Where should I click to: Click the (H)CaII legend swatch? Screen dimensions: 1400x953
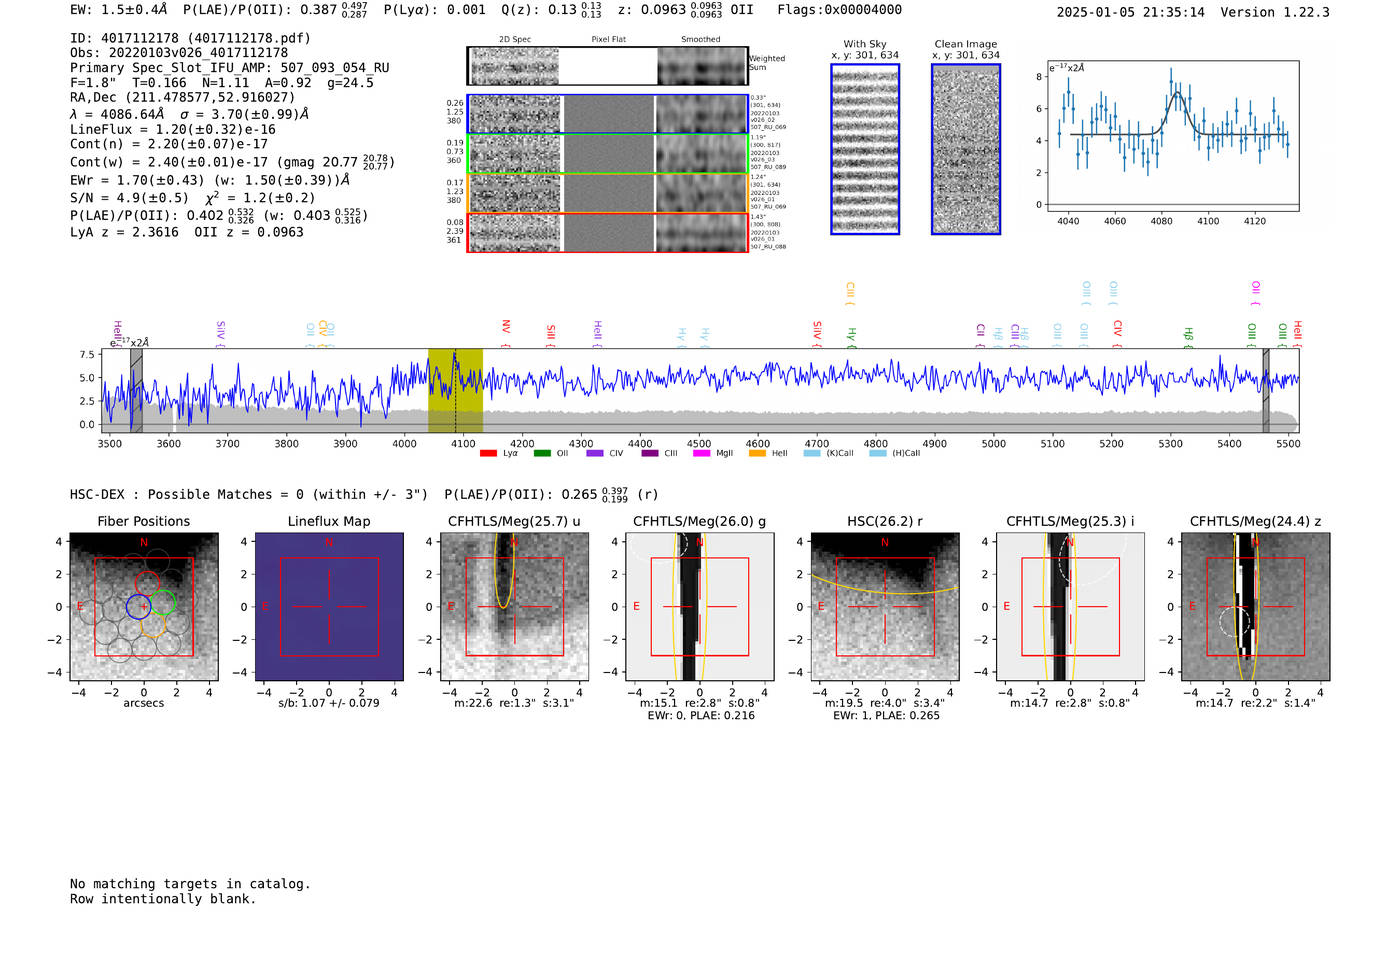point(878,453)
